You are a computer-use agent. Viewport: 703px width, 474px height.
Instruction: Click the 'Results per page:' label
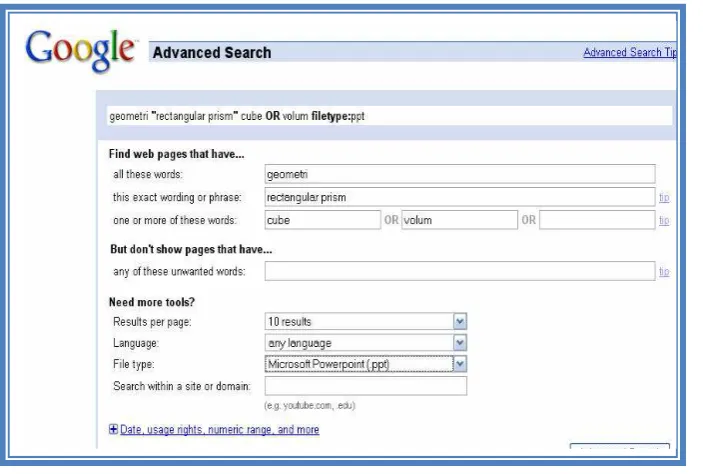click(x=152, y=322)
